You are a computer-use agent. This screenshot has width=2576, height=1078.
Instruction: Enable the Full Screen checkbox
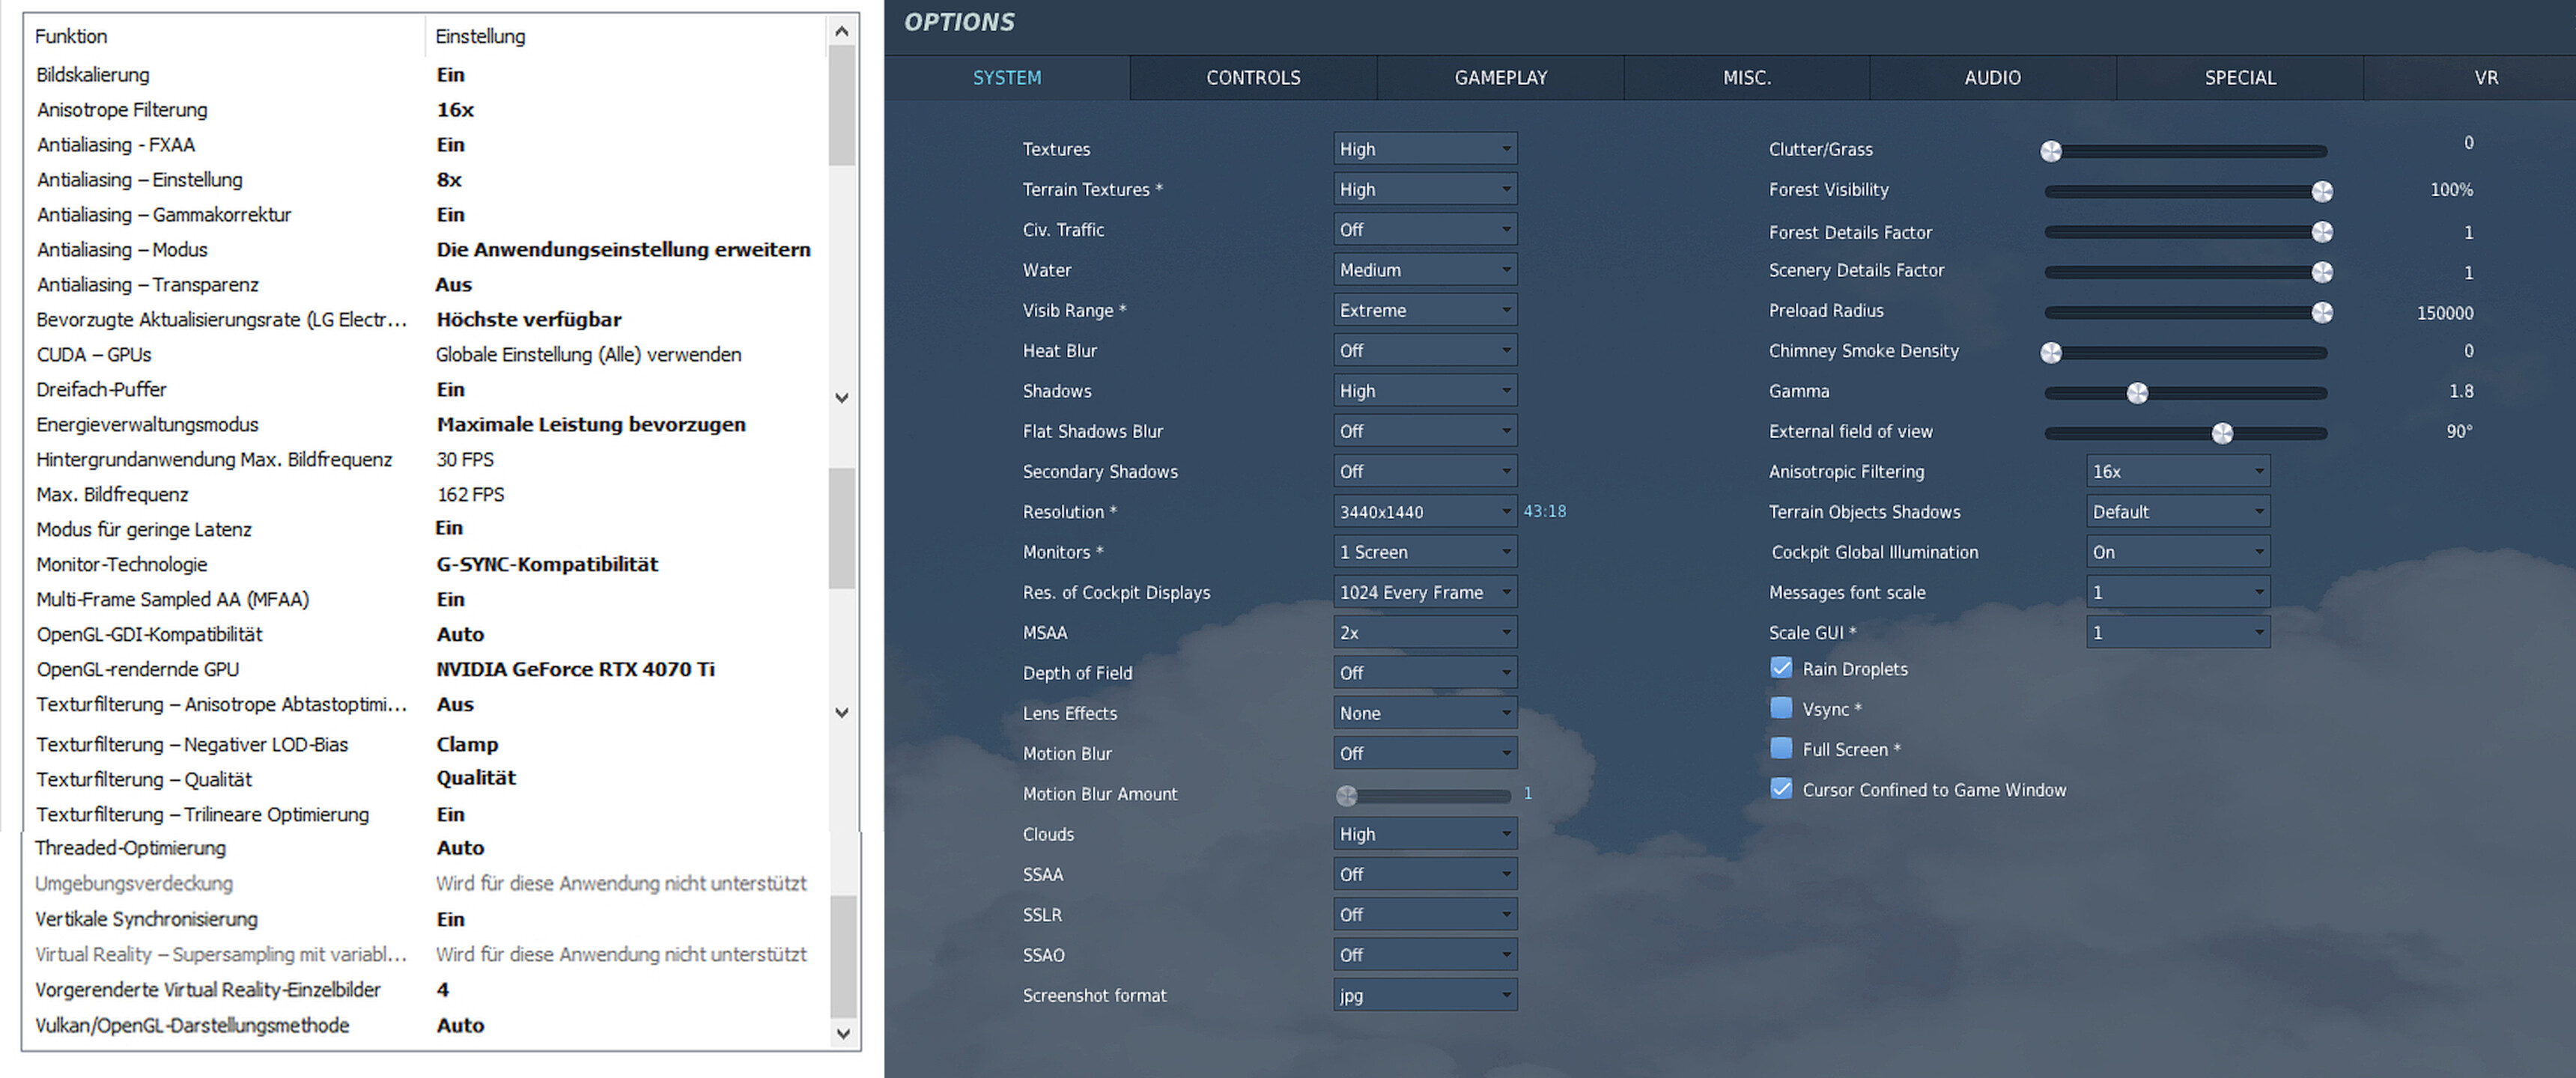(x=1781, y=748)
